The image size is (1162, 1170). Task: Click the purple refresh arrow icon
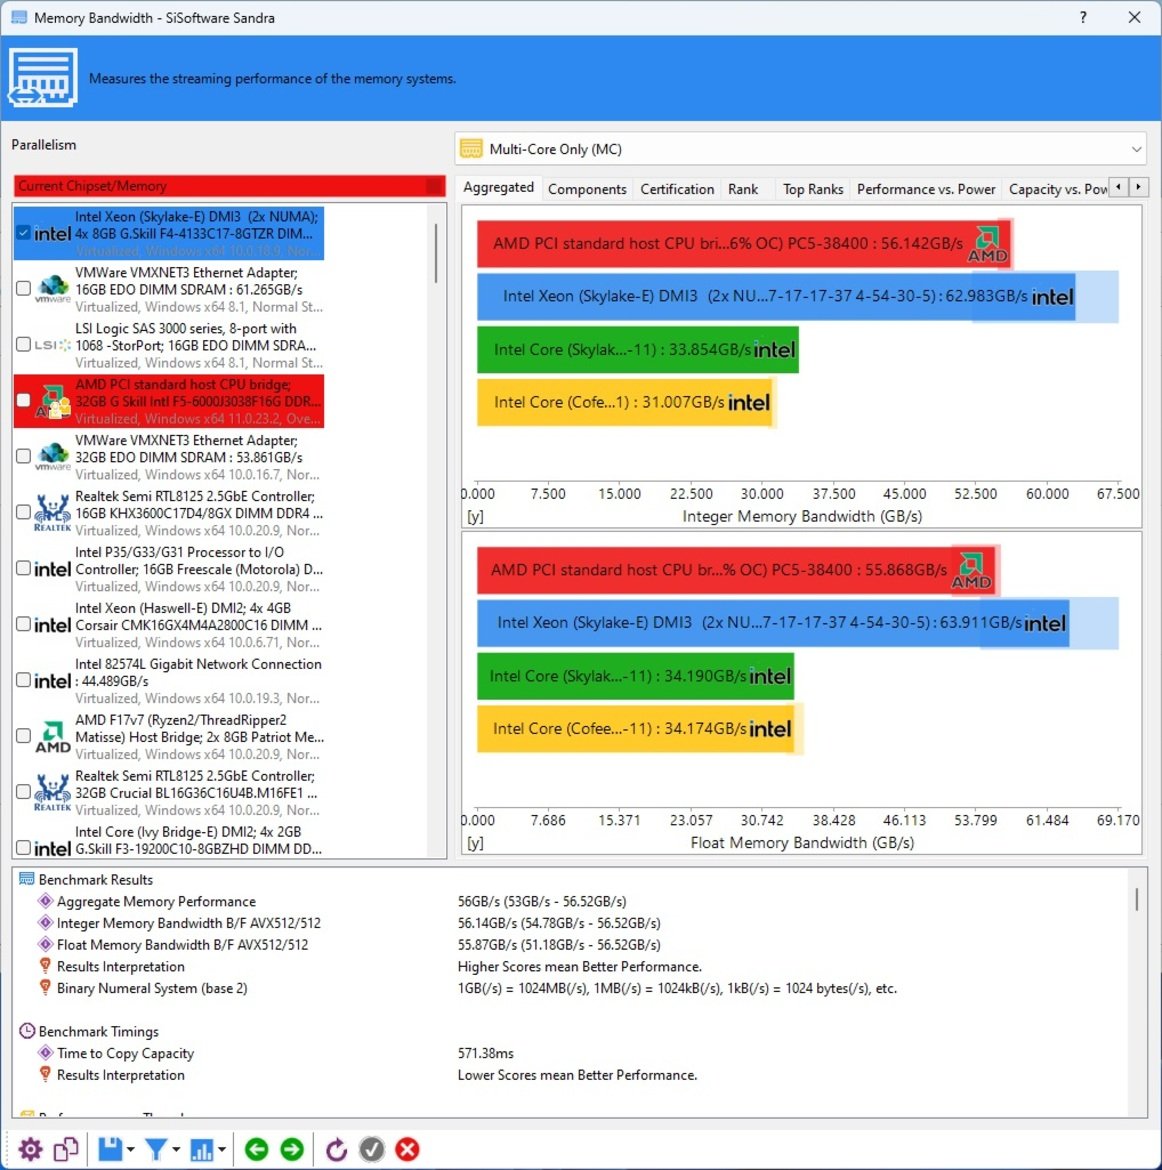[x=336, y=1149]
